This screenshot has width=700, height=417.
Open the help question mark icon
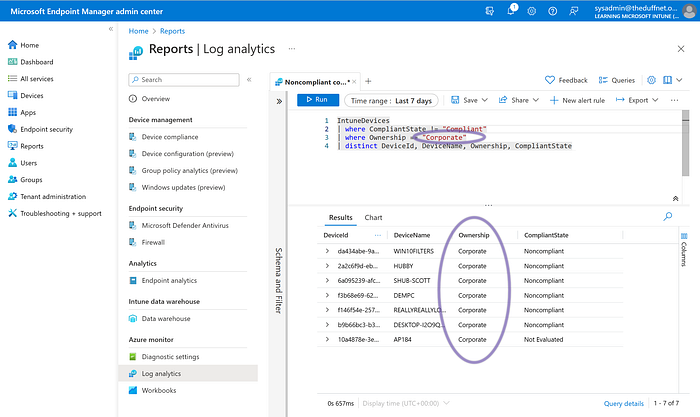(x=553, y=11)
